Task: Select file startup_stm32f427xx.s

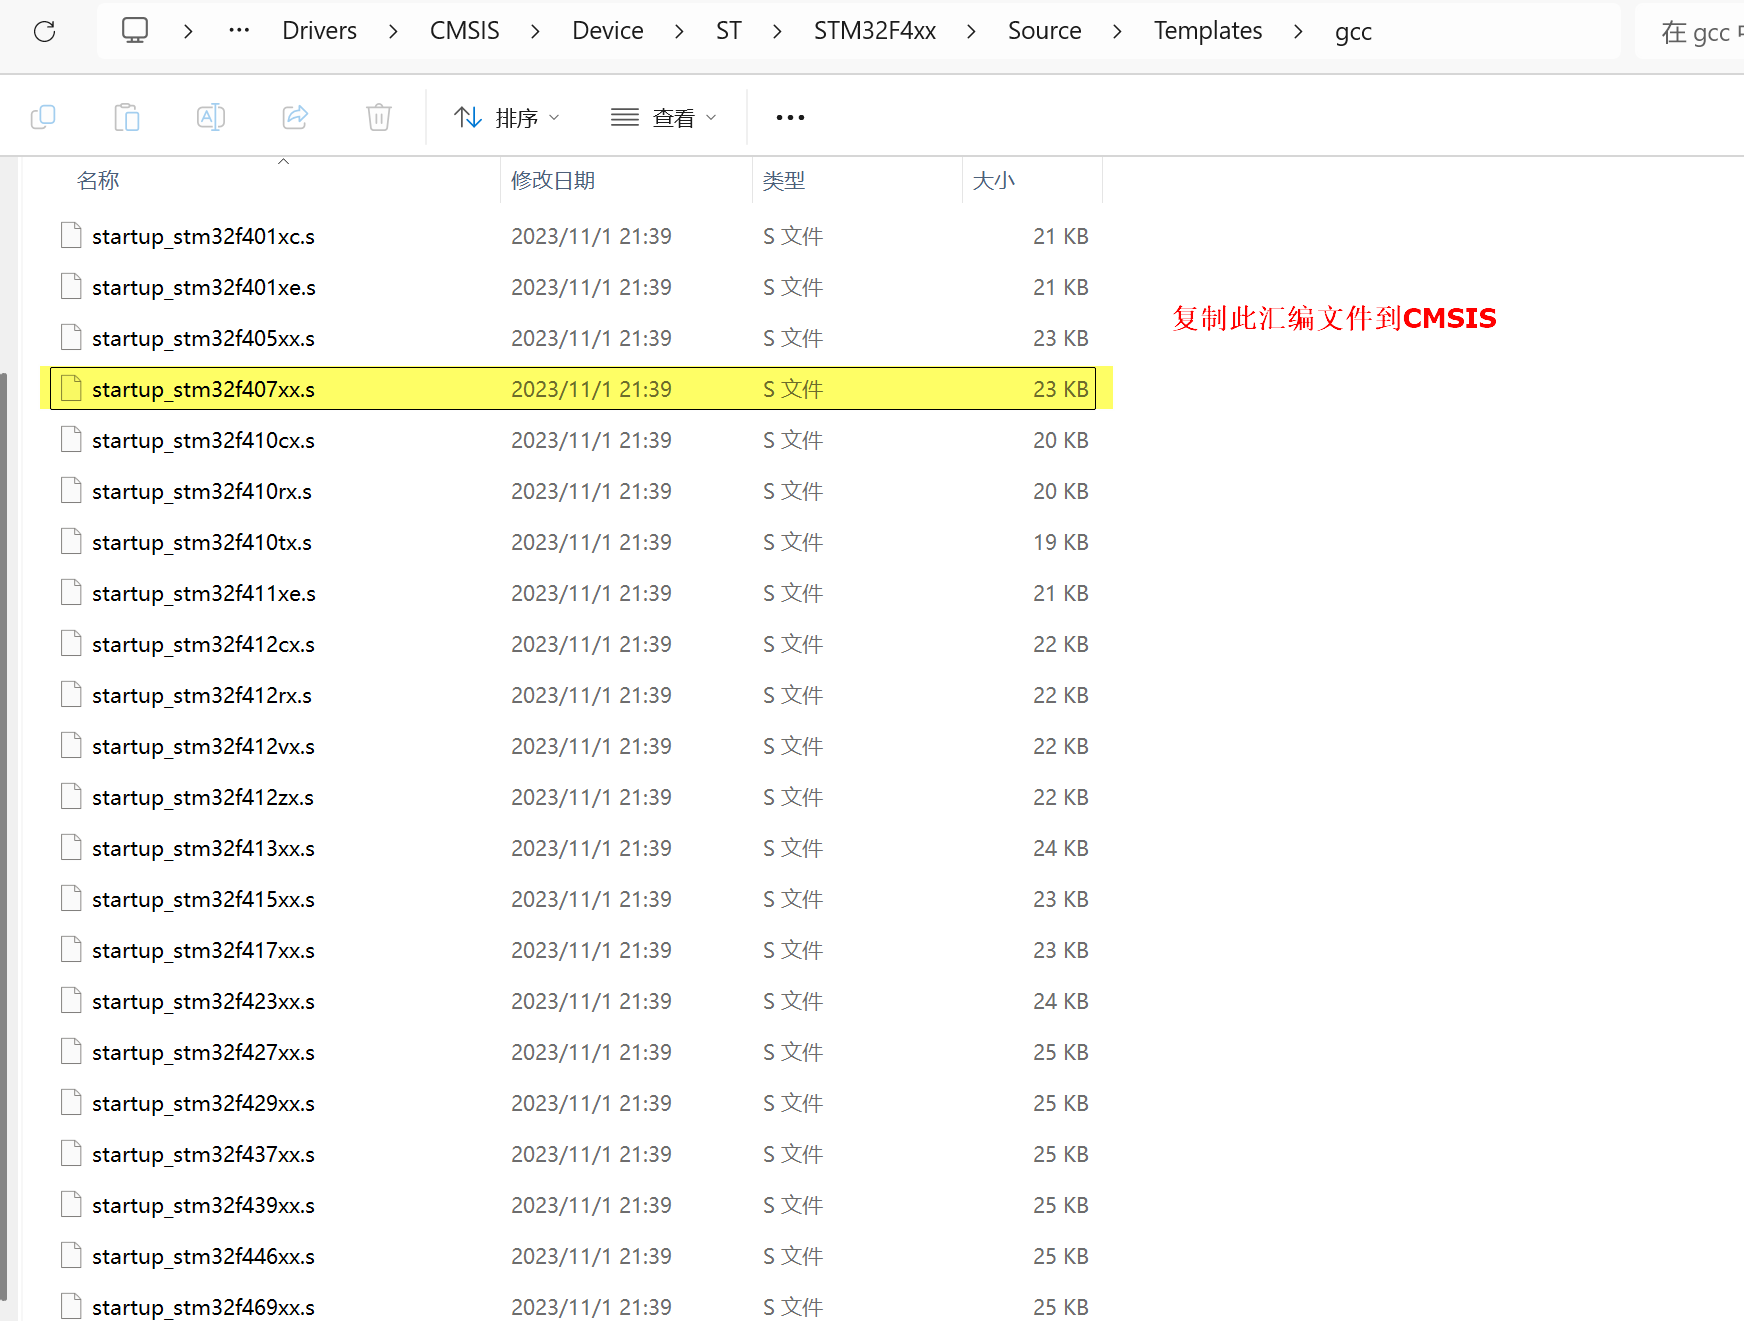Action: click(x=203, y=1052)
